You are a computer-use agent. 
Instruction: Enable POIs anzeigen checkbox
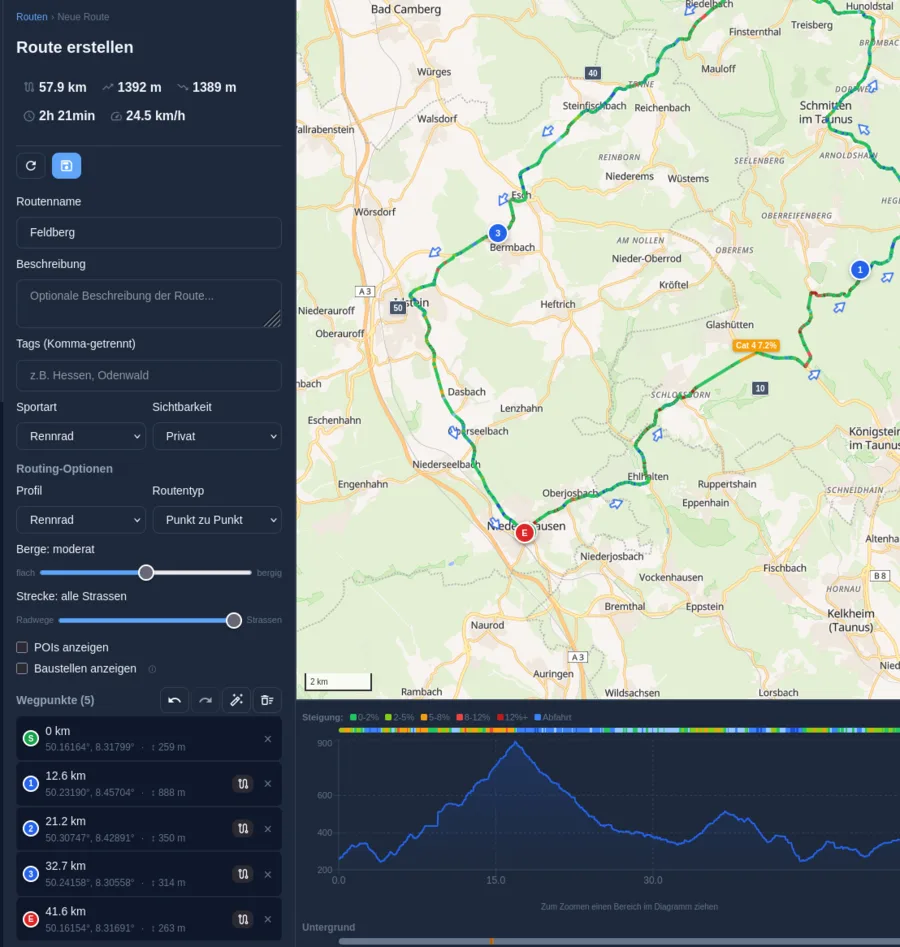pos(22,647)
